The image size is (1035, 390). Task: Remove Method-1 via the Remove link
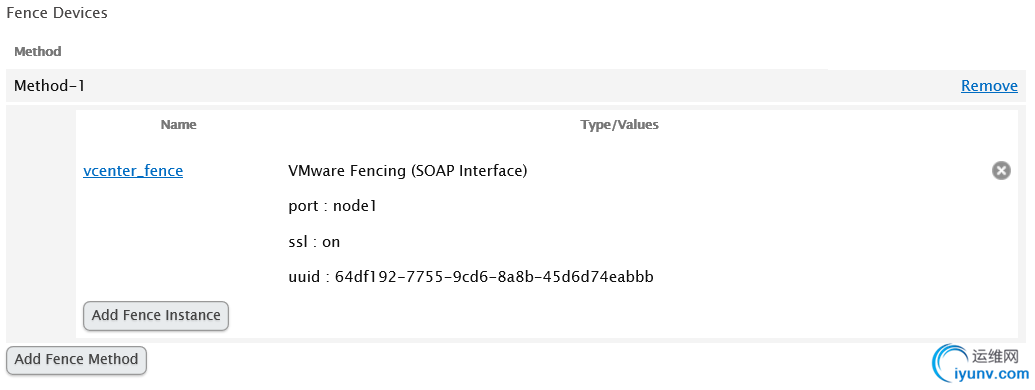(989, 86)
